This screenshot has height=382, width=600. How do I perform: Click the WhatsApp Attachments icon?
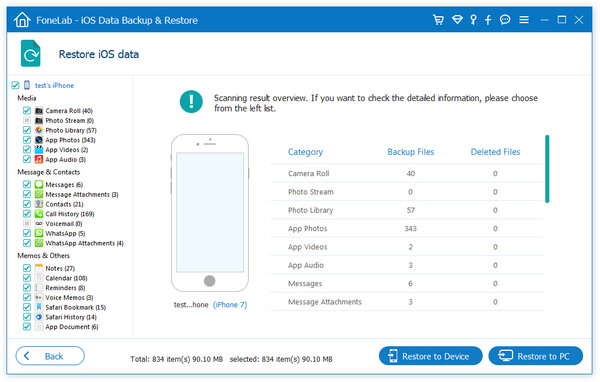[x=39, y=243]
